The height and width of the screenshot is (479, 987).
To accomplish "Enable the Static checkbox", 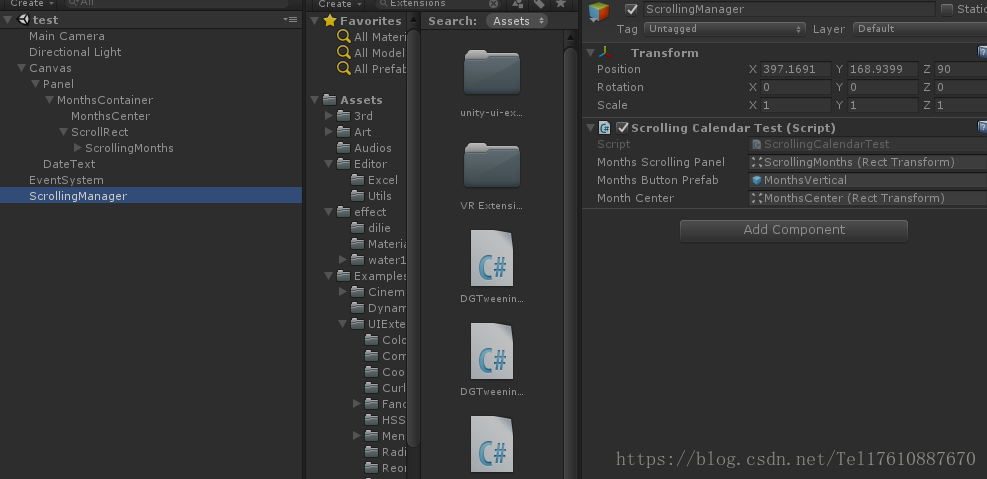I will point(947,10).
